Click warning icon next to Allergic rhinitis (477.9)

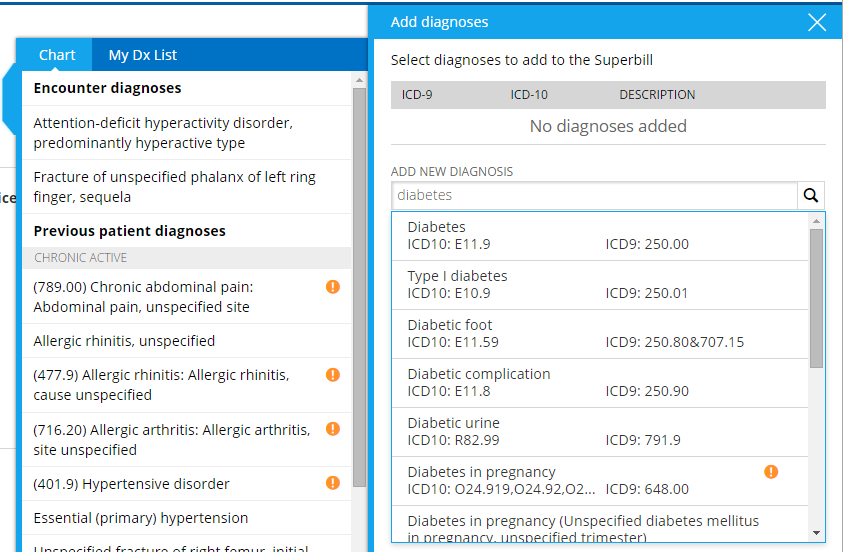pos(333,375)
